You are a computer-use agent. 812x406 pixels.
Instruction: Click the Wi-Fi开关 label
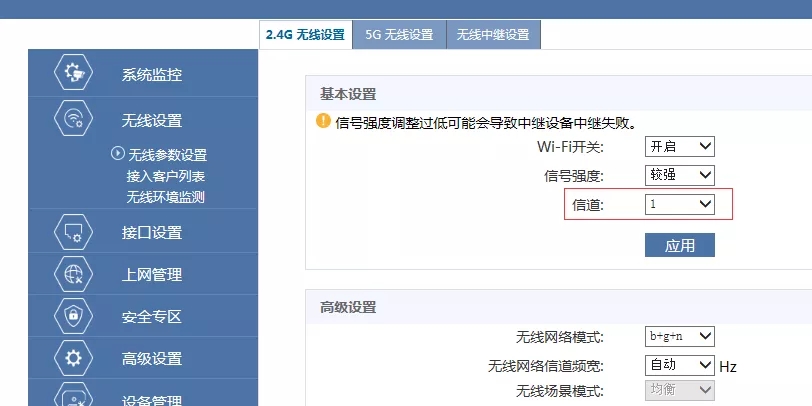[x=570, y=147]
